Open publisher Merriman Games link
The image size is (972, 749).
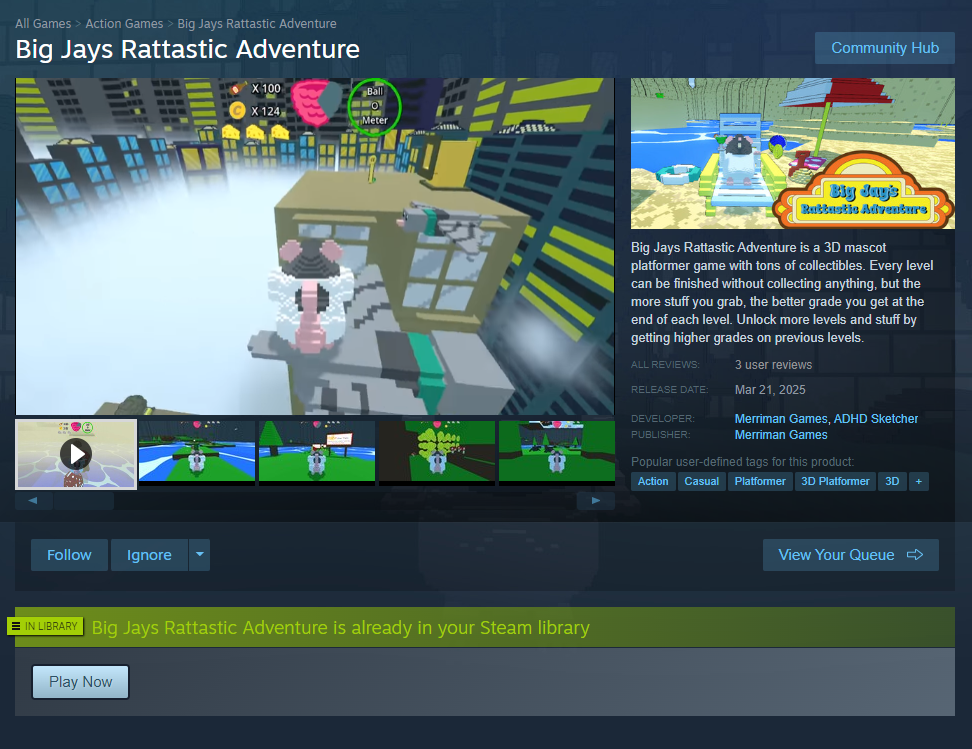pyautogui.click(x=780, y=435)
